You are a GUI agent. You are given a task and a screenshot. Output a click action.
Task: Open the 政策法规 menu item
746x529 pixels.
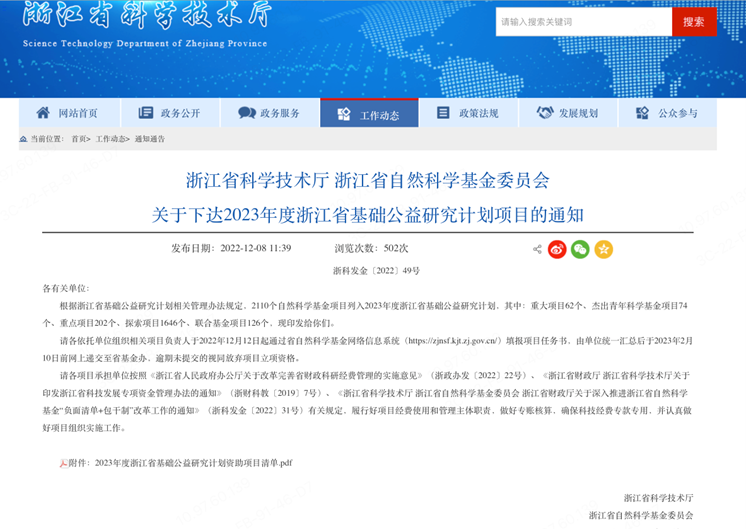click(x=469, y=113)
